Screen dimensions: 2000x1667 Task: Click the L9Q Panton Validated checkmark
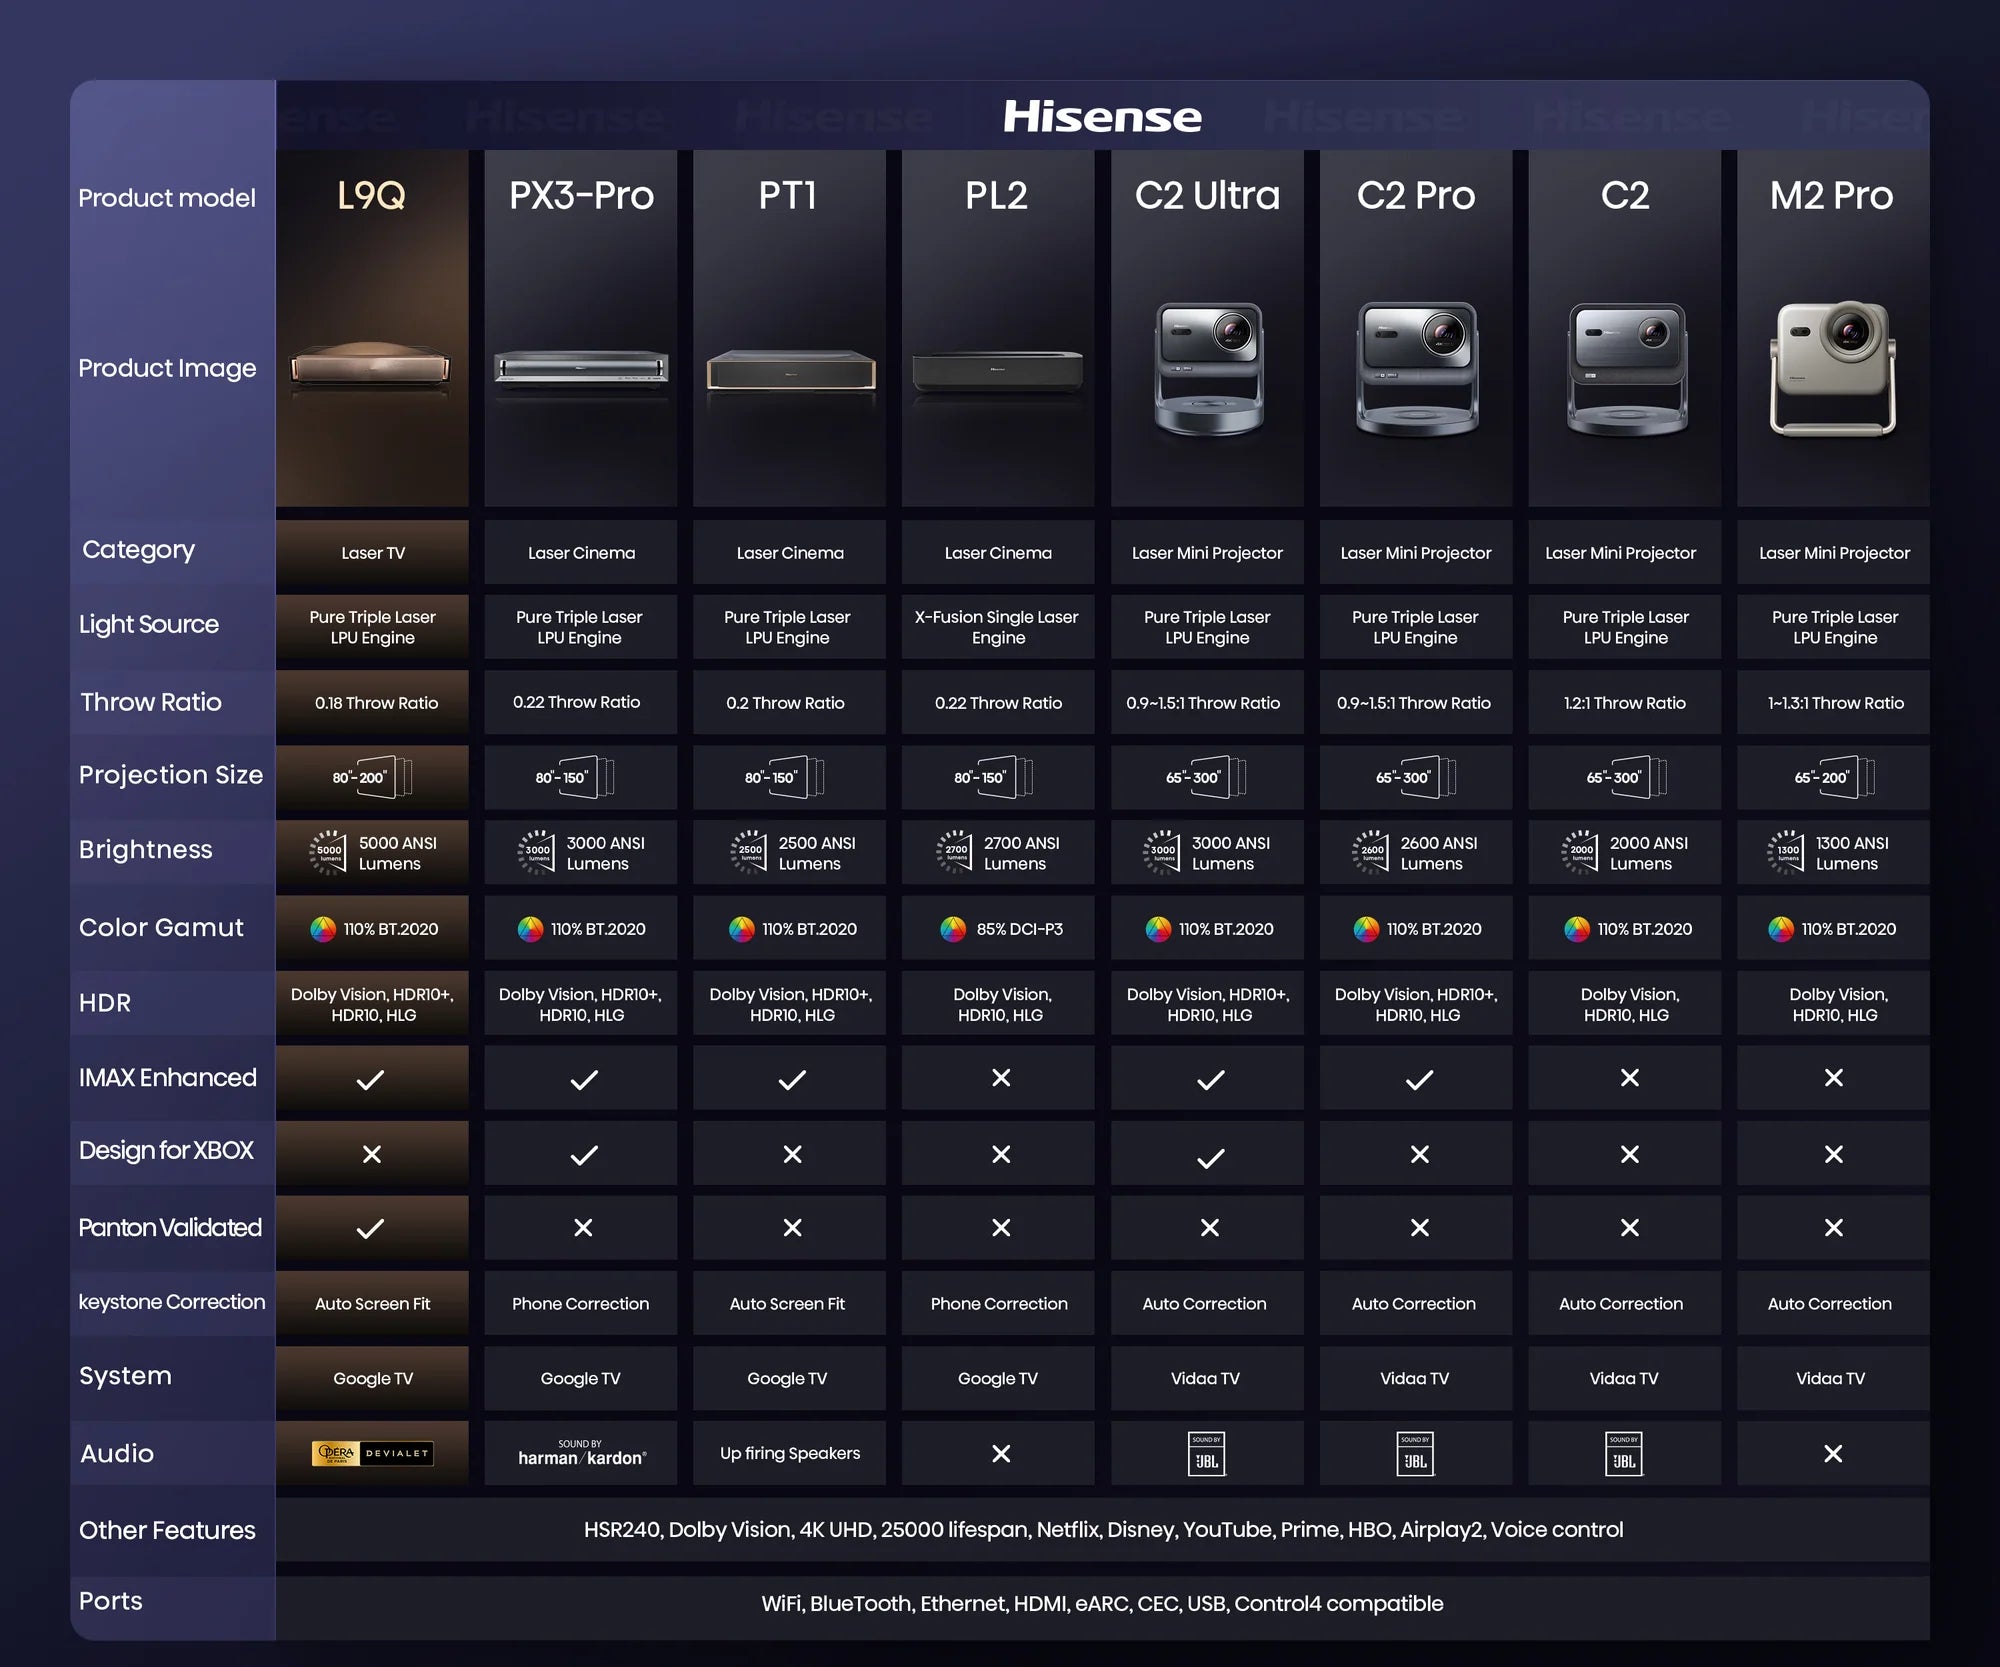pos(371,1228)
